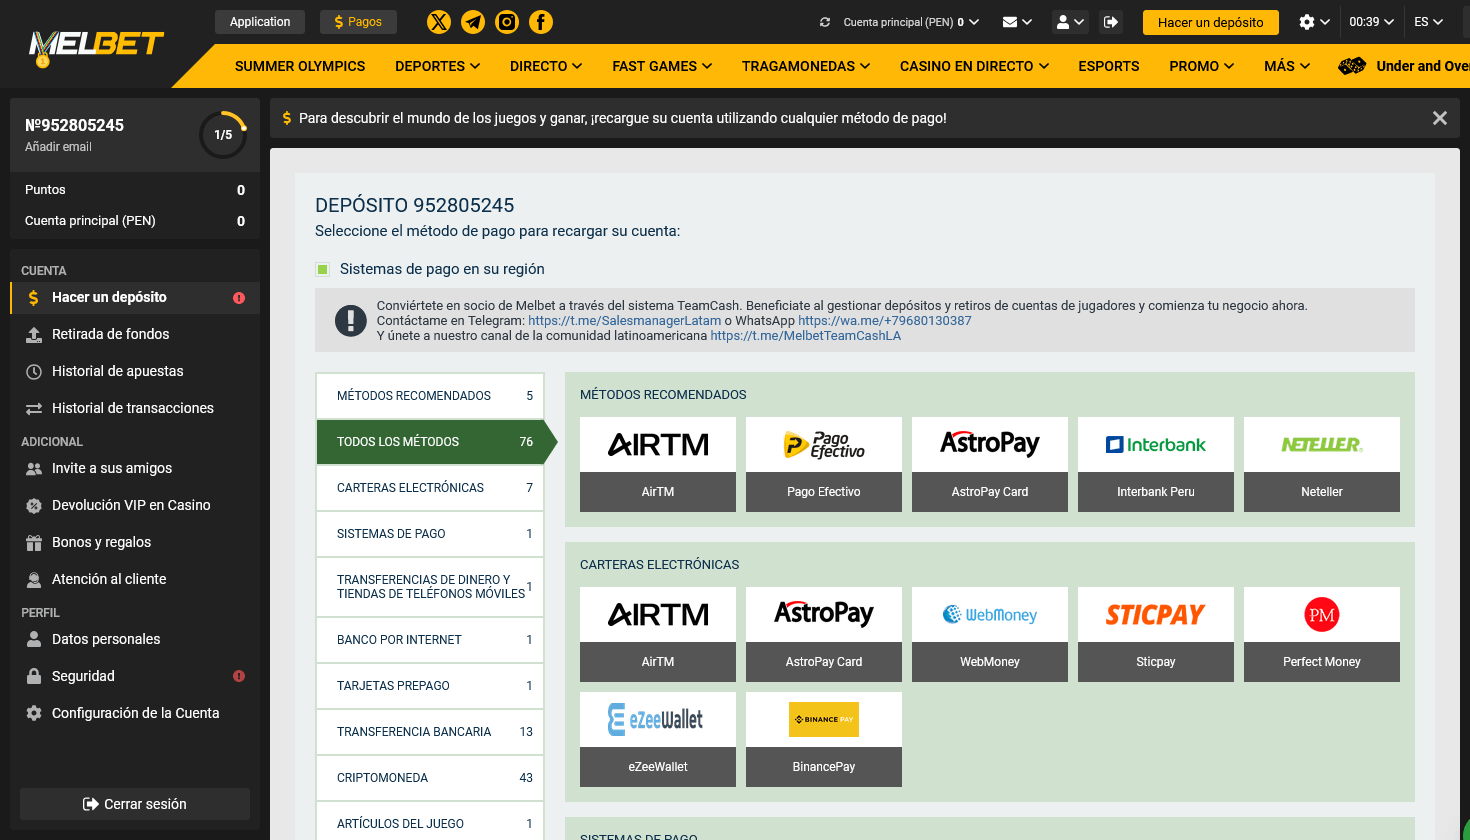Open SUMMER OLYMPICS nav item
This screenshot has height=840, width=1470.
point(300,66)
